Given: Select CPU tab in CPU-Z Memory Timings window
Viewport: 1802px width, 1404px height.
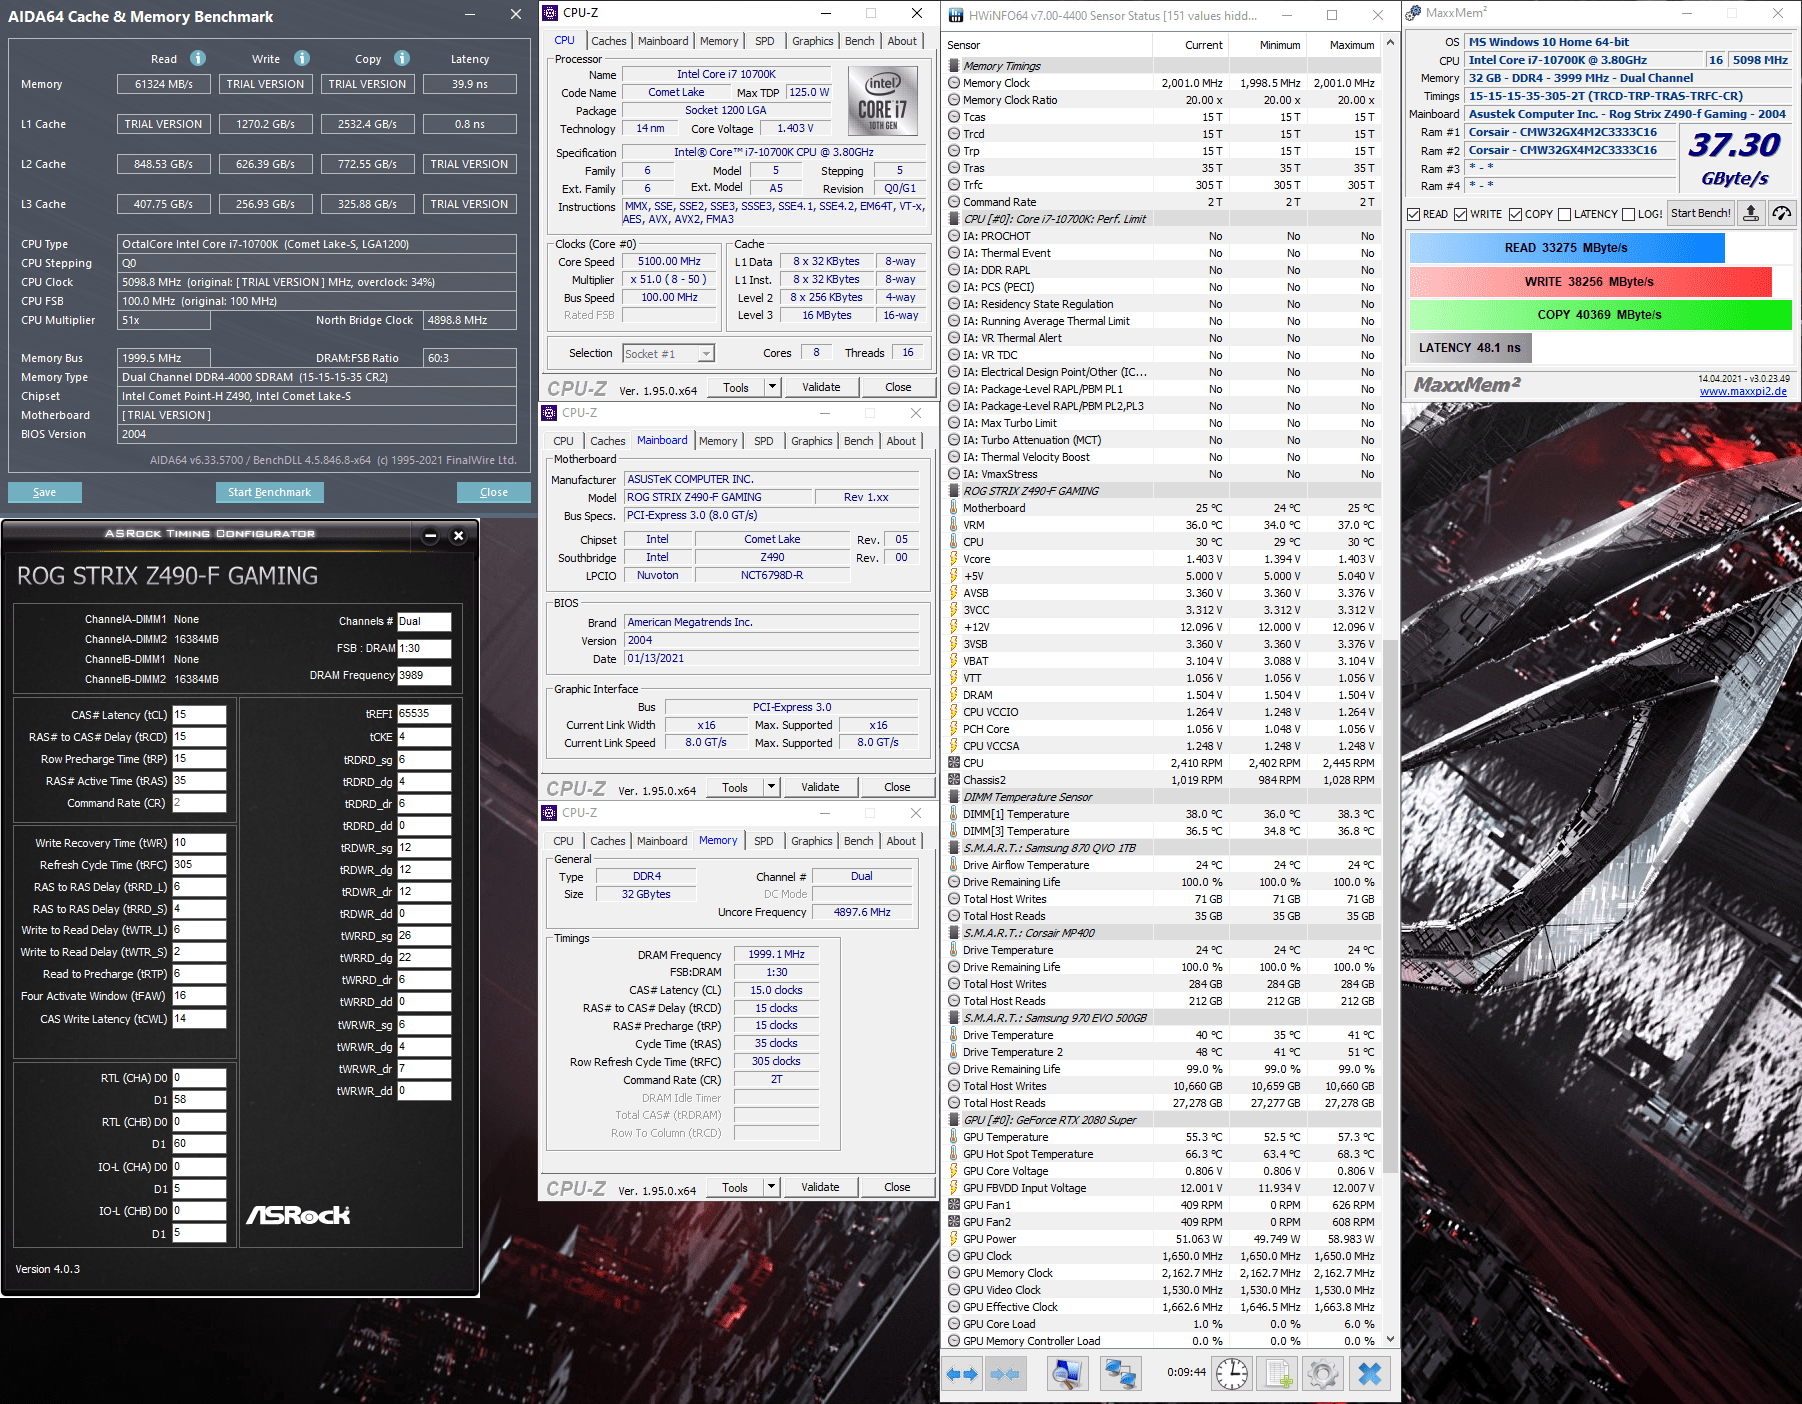Looking at the screenshot, I should (x=564, y=841).
